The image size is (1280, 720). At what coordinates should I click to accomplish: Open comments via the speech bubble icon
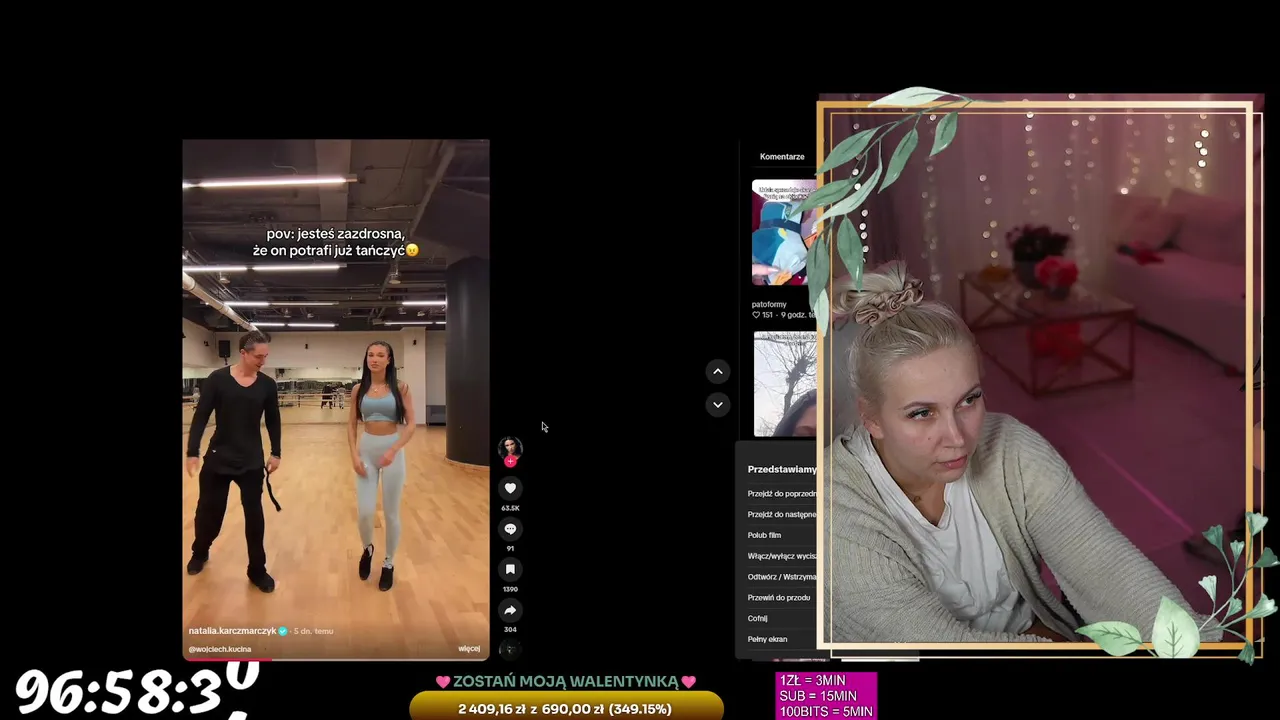tap(510, 529)
